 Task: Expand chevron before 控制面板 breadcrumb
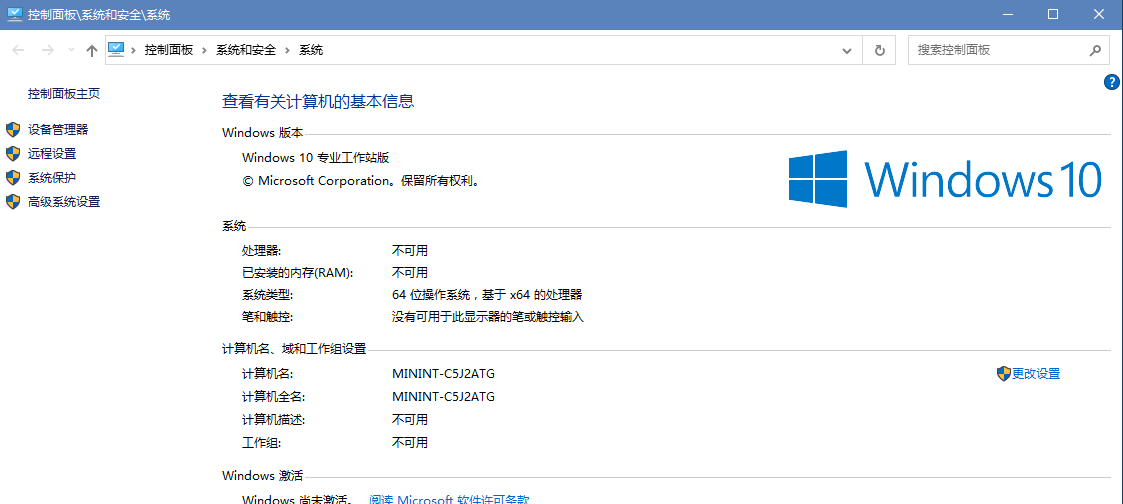133,50
